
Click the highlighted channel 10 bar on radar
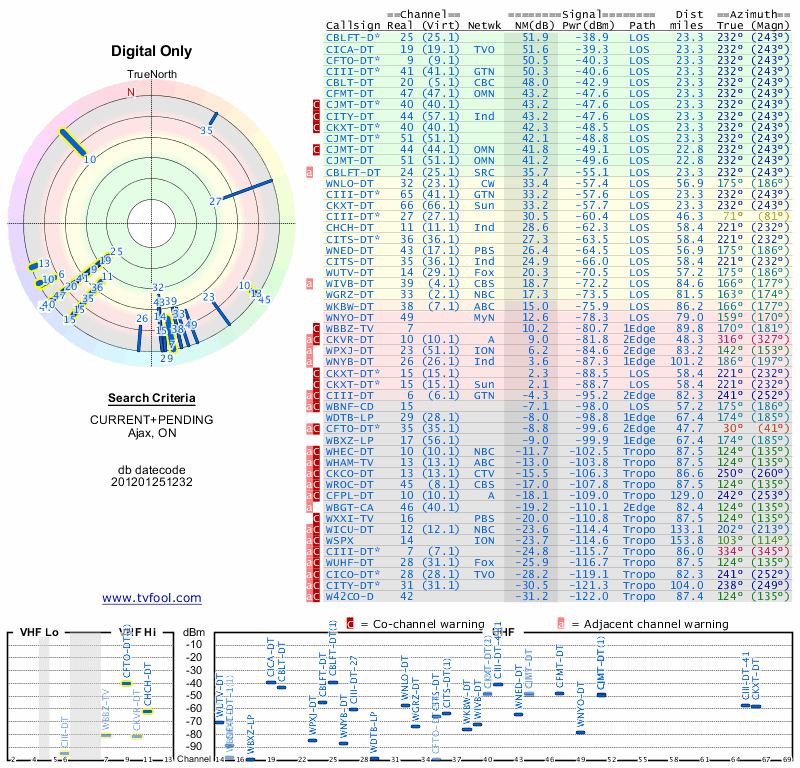click(77, 145)
